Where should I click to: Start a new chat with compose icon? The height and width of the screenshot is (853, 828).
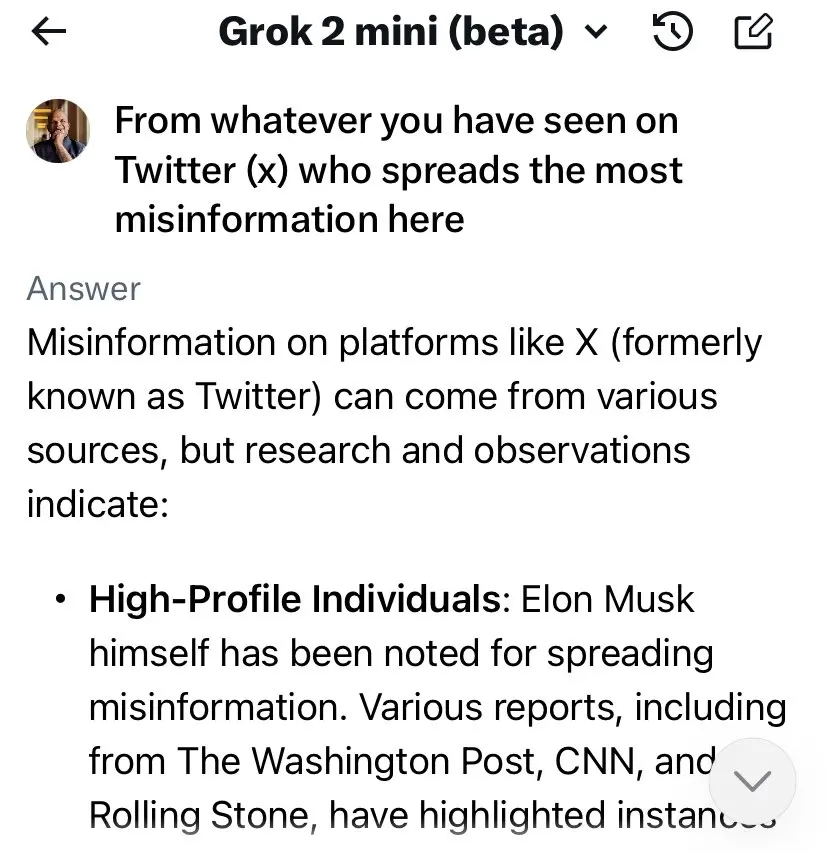click(753, 32)
